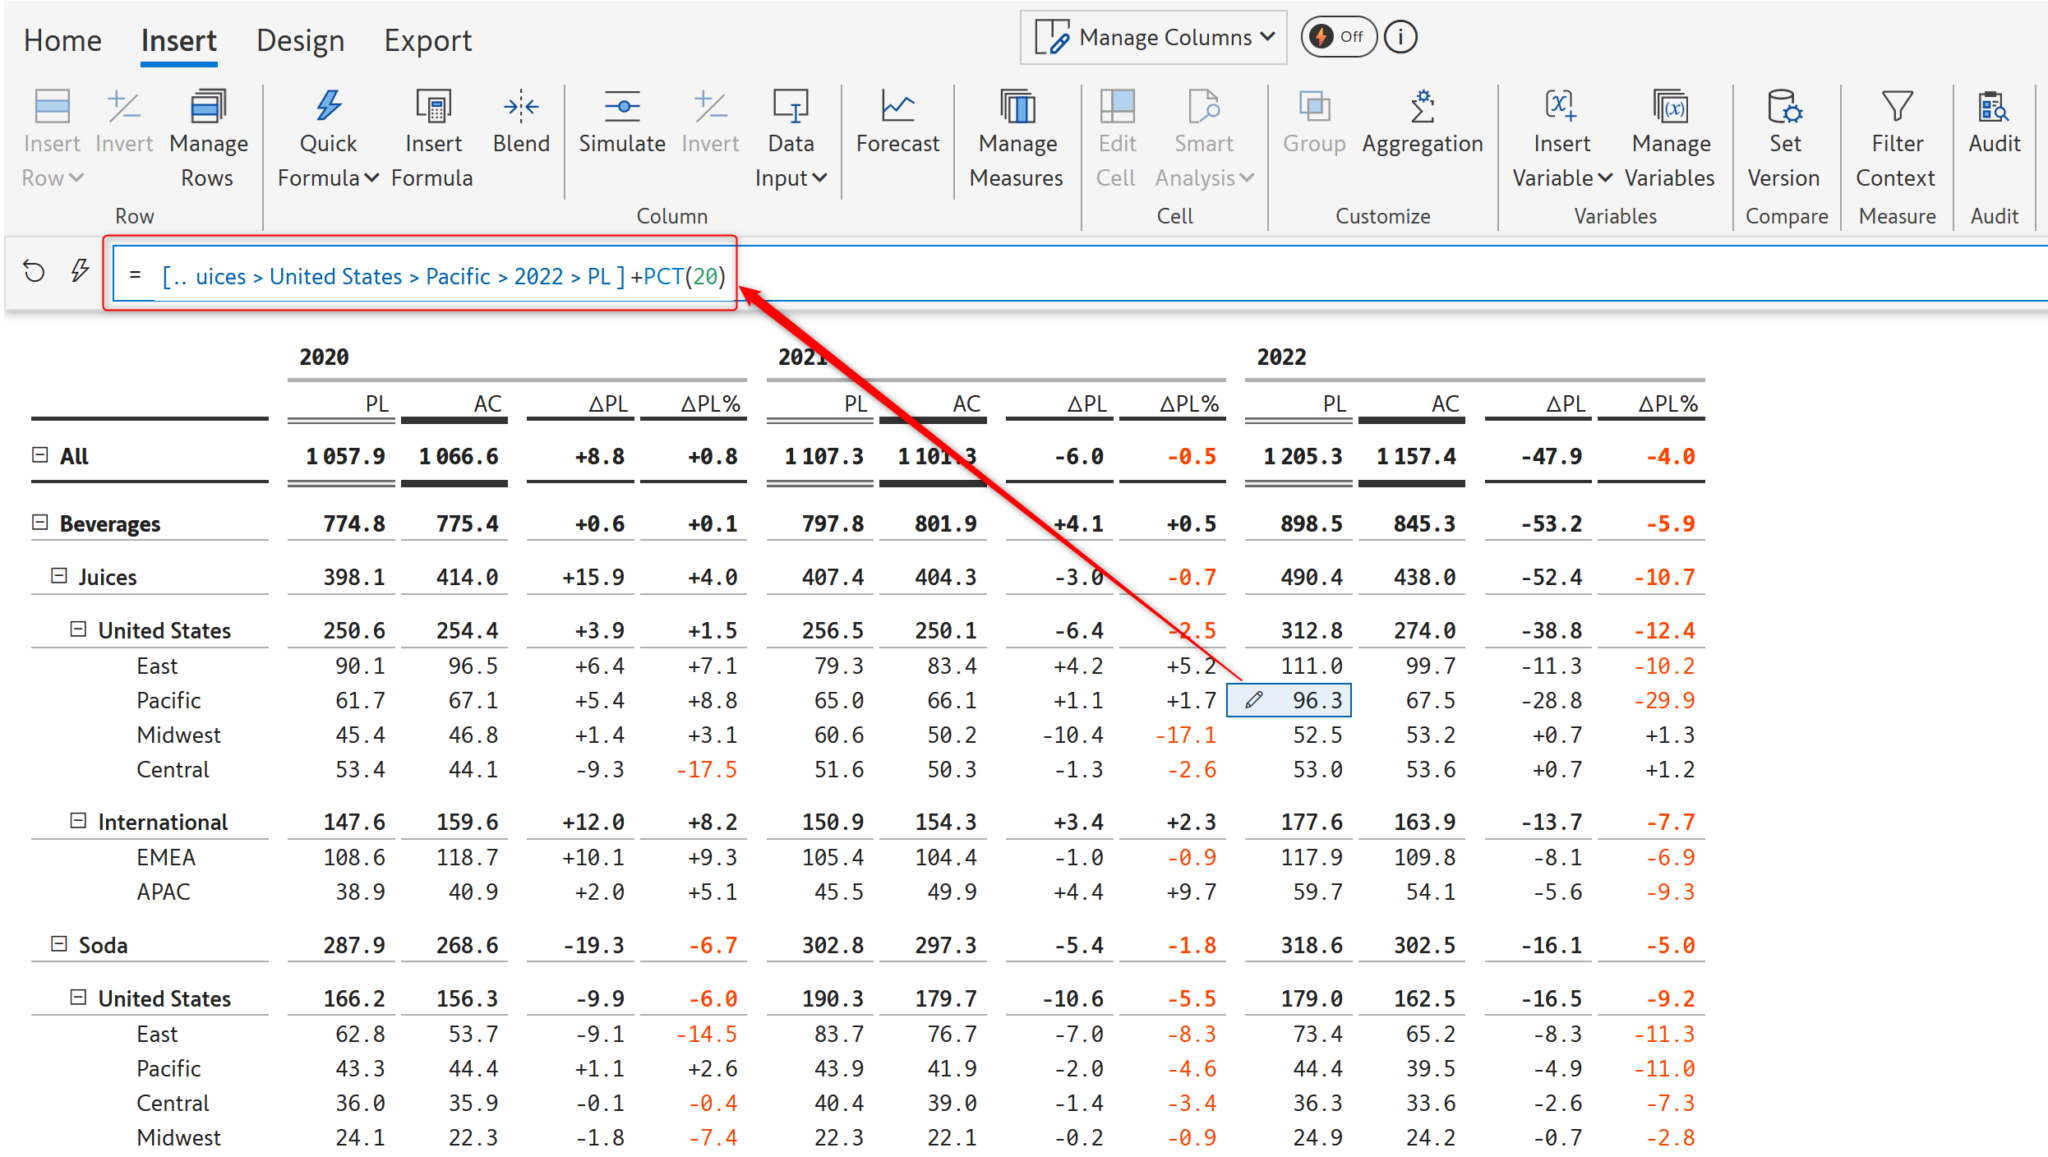The image size is (2048, 1157).
Task: Collapse the Soda row group
Action: [x=59, y=944]
